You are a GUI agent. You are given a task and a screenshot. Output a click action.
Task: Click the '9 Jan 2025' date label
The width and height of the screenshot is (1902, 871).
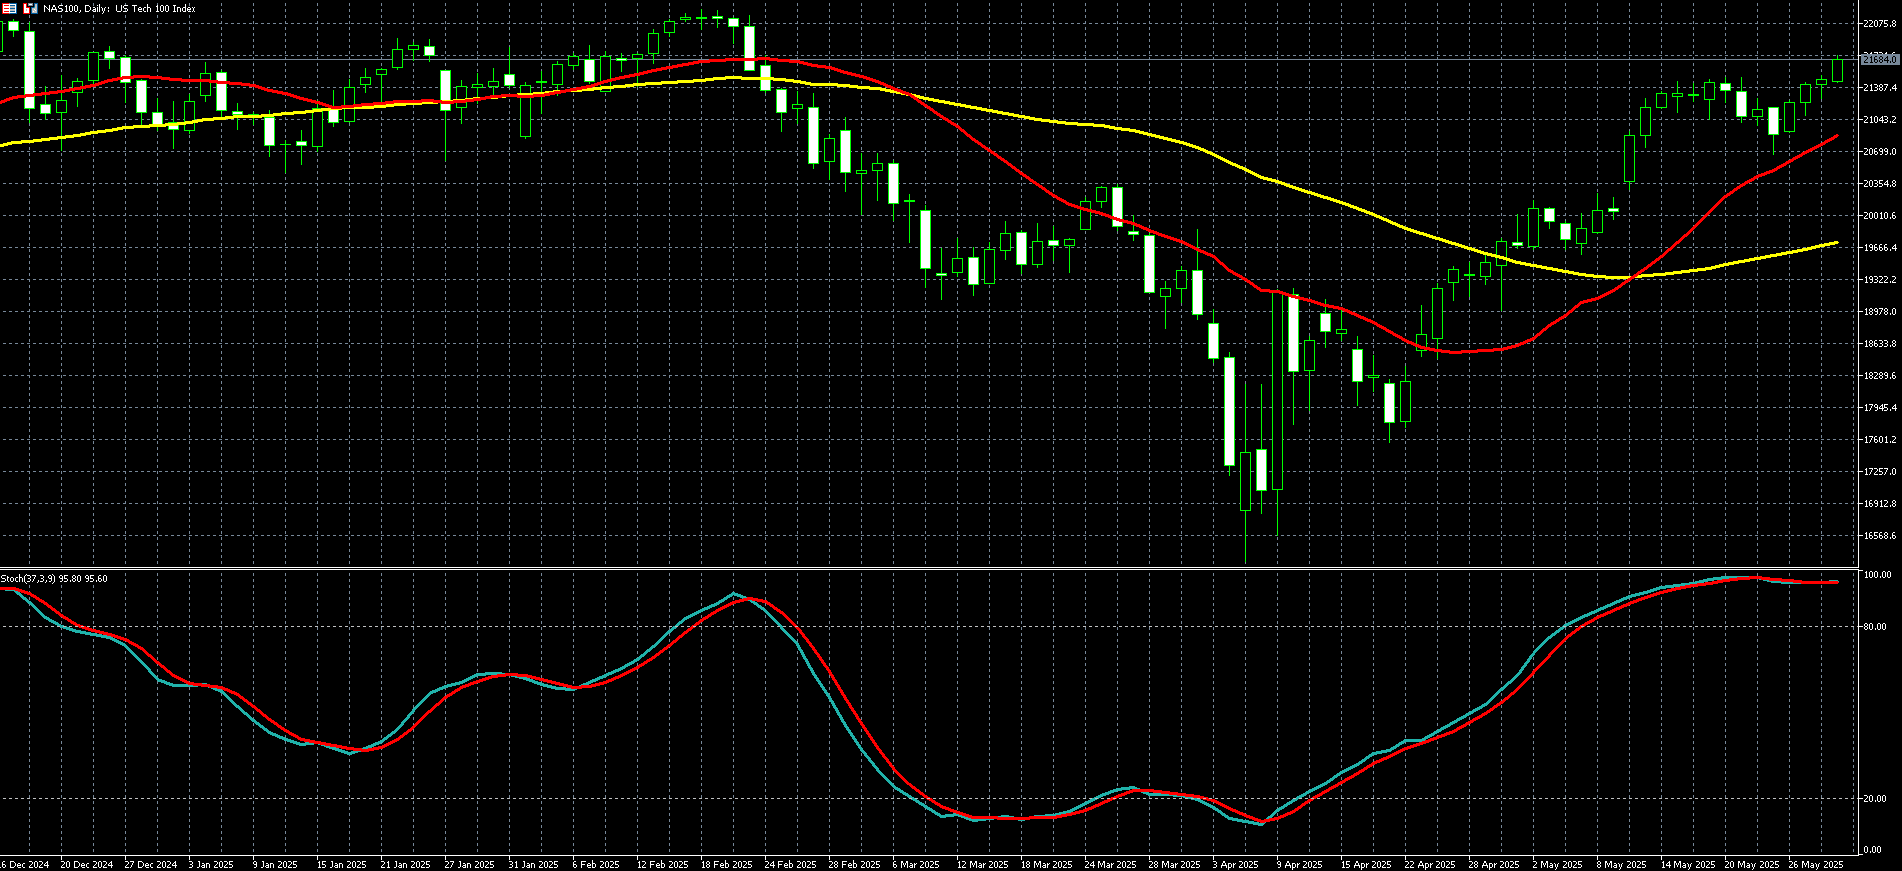tap(275, 865)
